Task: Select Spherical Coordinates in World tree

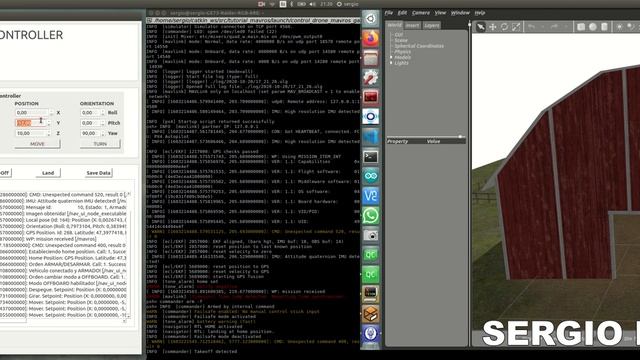Action: point(419,46)
